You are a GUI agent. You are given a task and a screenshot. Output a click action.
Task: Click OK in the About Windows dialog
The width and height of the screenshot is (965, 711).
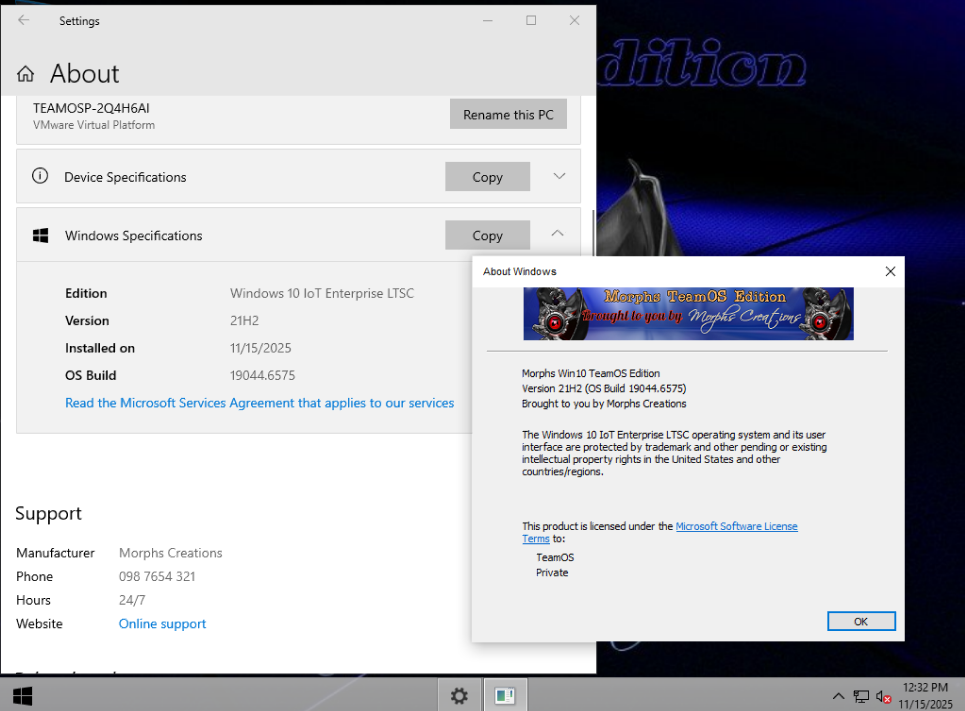pos(860,621)
